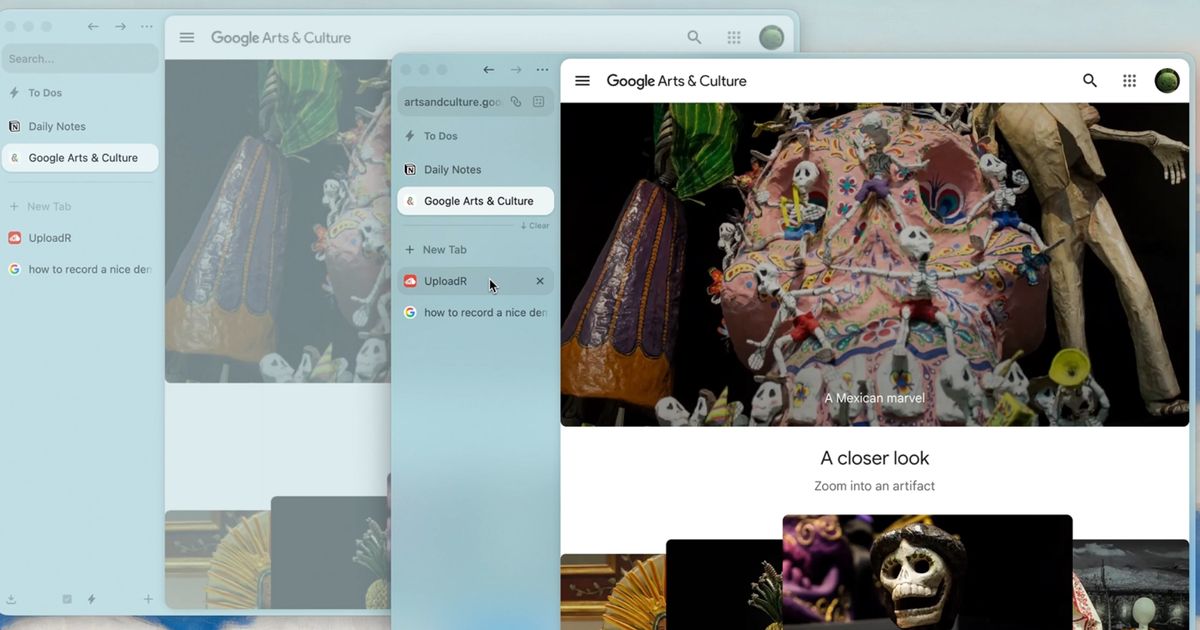Click the 'A Mexican marvel' caption text
Screen dimensions: 1200x630
click(875, 398)
